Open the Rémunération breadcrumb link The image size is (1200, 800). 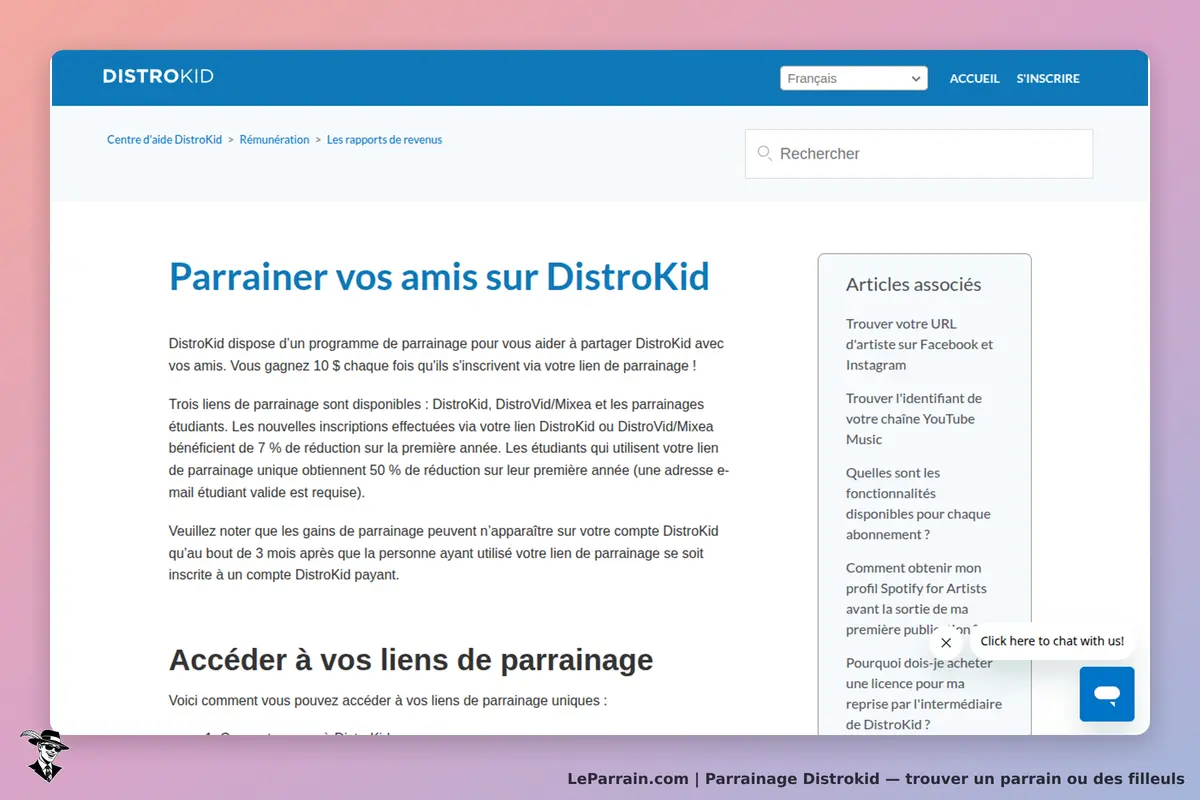click(x=275, y=140)
